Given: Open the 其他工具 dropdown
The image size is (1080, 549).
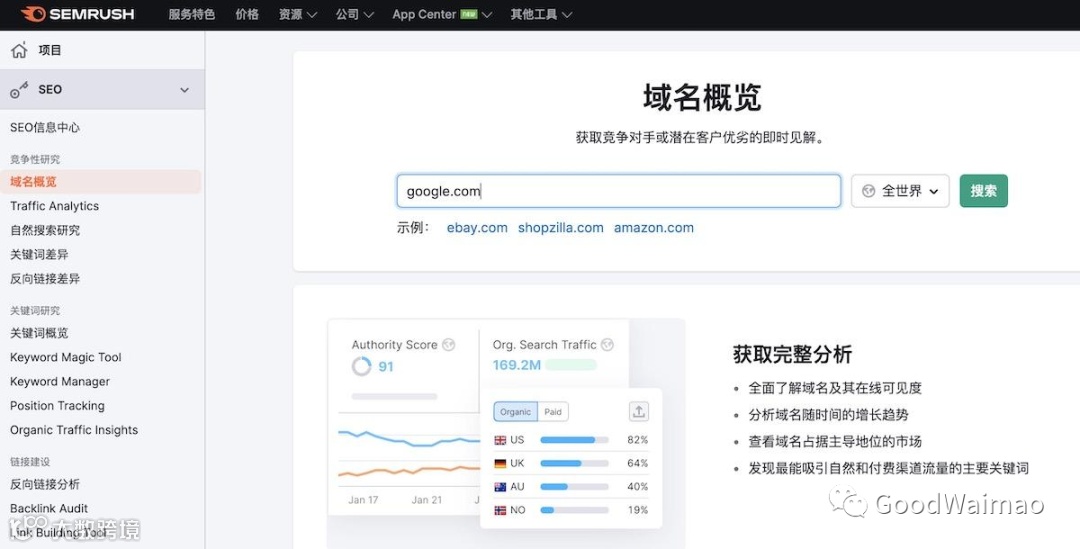Looking at the screenshot, I should (541, 14).
